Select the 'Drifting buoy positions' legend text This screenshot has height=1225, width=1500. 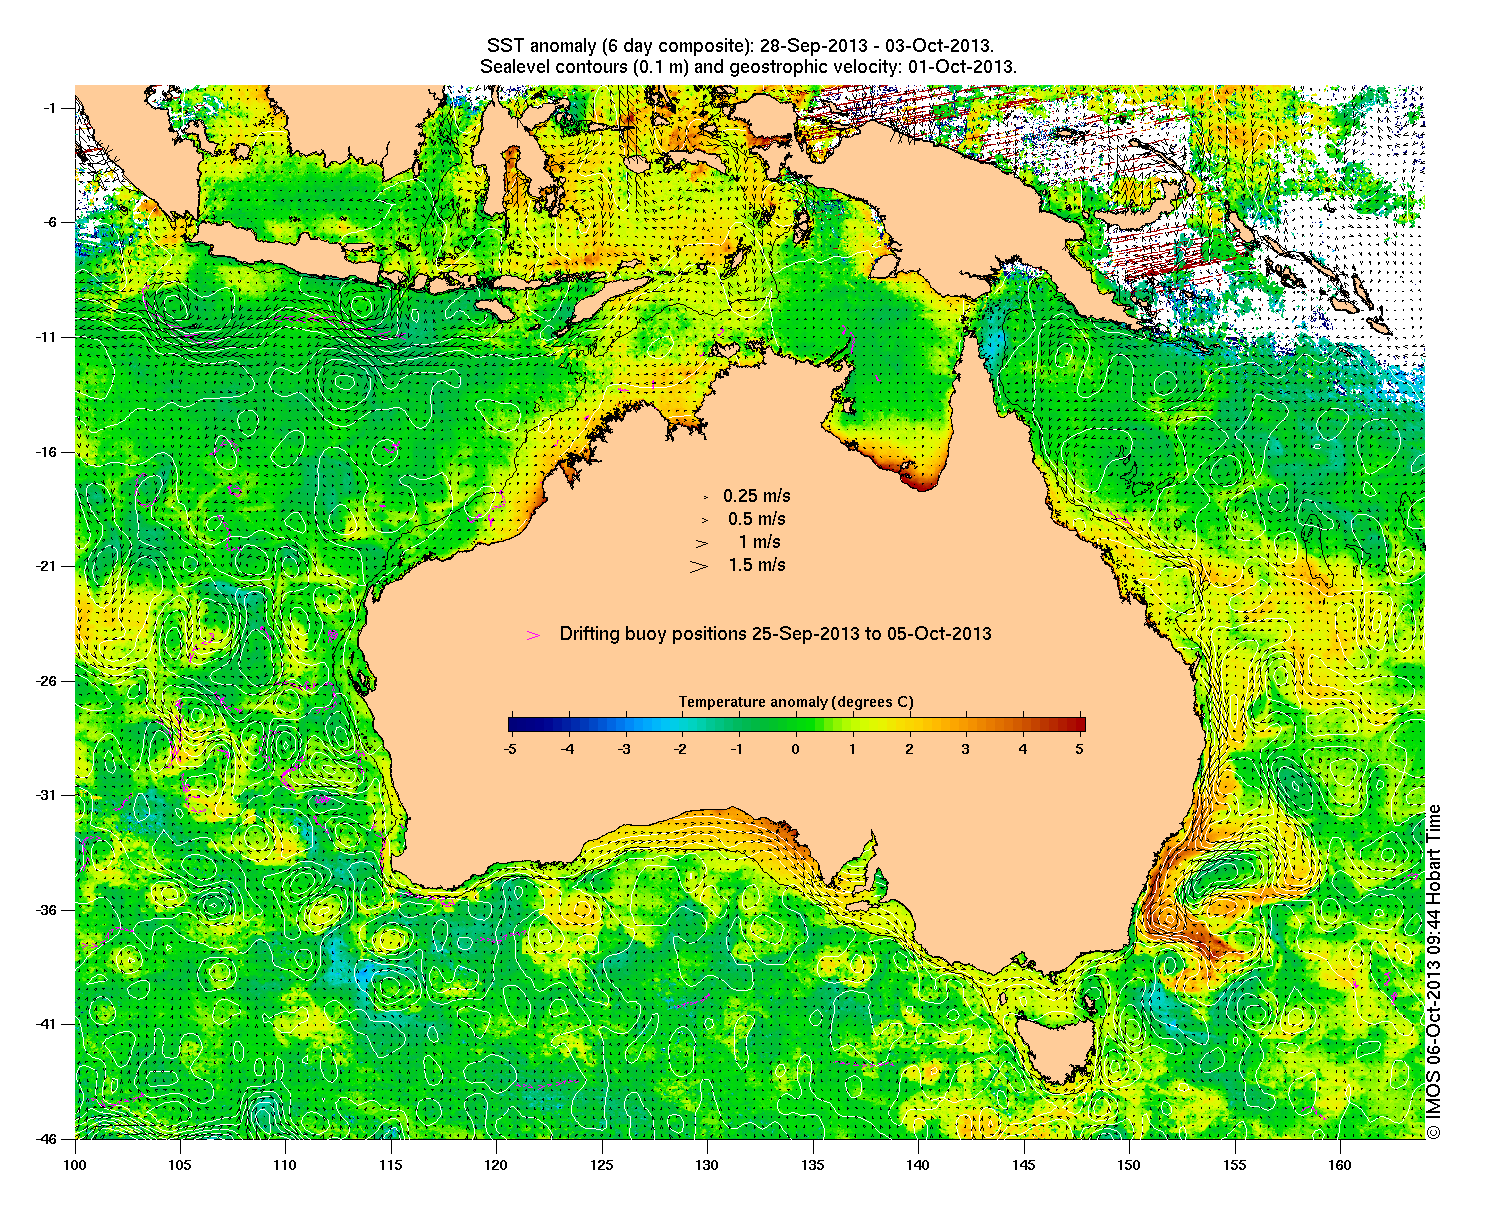pos(775,634)
